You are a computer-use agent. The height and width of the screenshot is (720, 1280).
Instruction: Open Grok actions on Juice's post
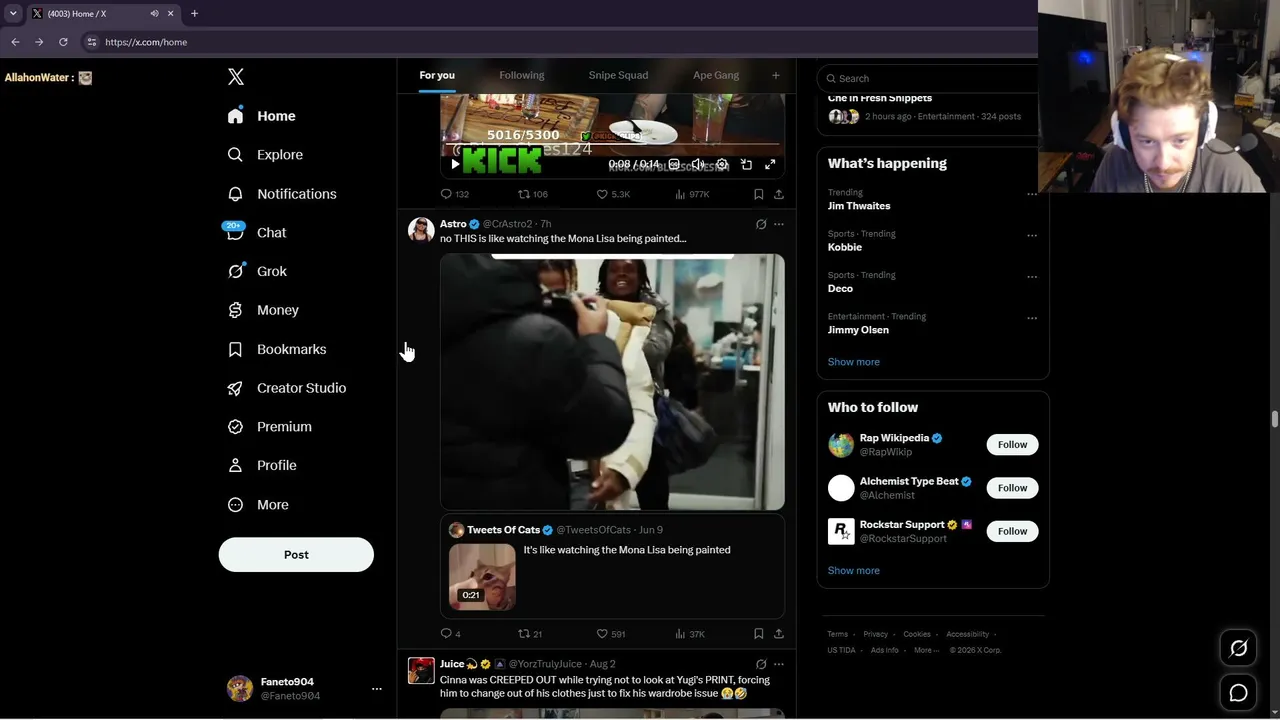(x=761, y=664)
